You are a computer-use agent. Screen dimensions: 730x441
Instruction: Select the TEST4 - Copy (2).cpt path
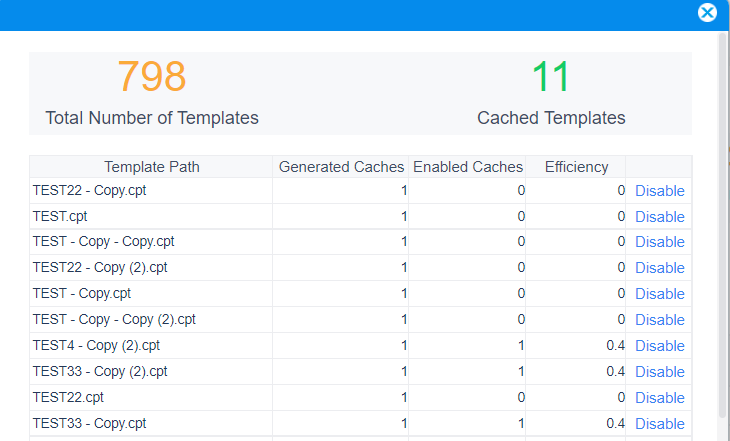pos(96,346)
